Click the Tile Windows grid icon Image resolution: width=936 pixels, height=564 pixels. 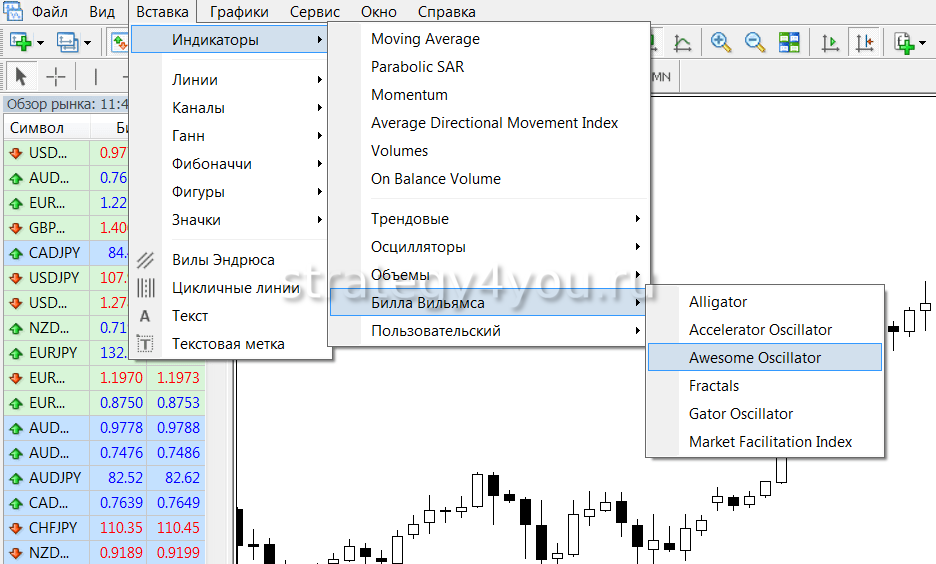tap(790, 42)
